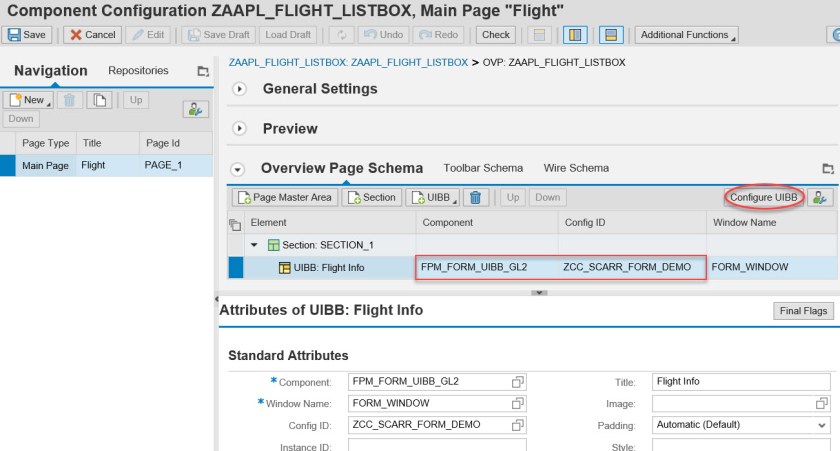840x451 pixels.
Task: Click the Check button
Action: [x=496, y=35]
